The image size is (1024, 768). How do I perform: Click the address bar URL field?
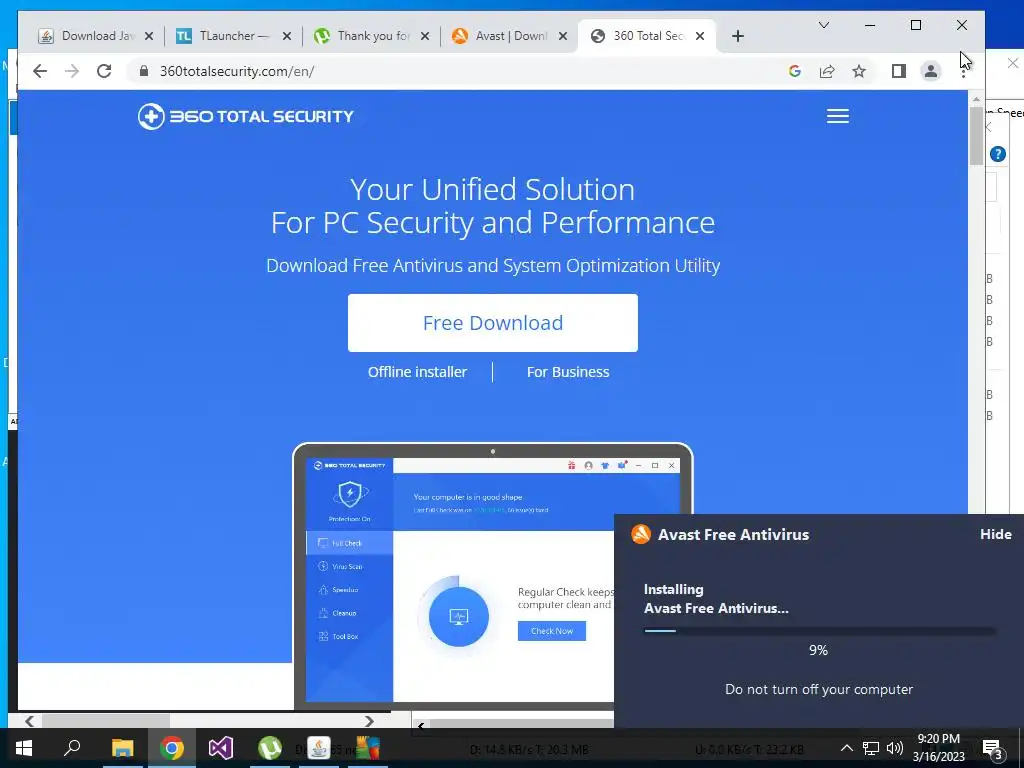pos(457,71)
